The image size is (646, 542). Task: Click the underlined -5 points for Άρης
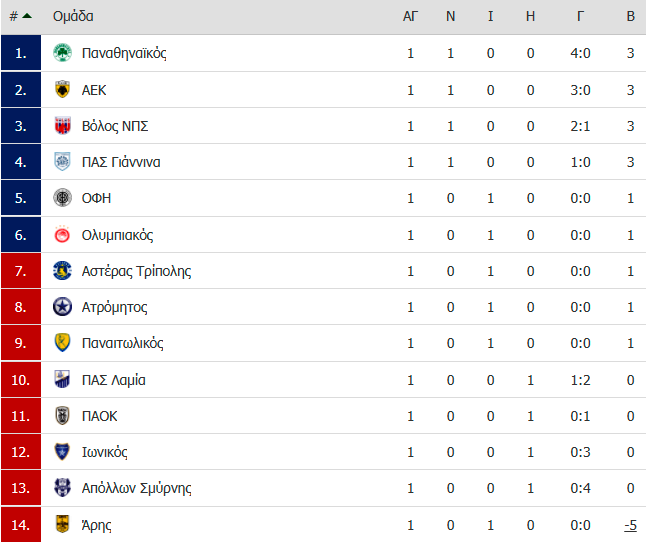pos(630,525)
